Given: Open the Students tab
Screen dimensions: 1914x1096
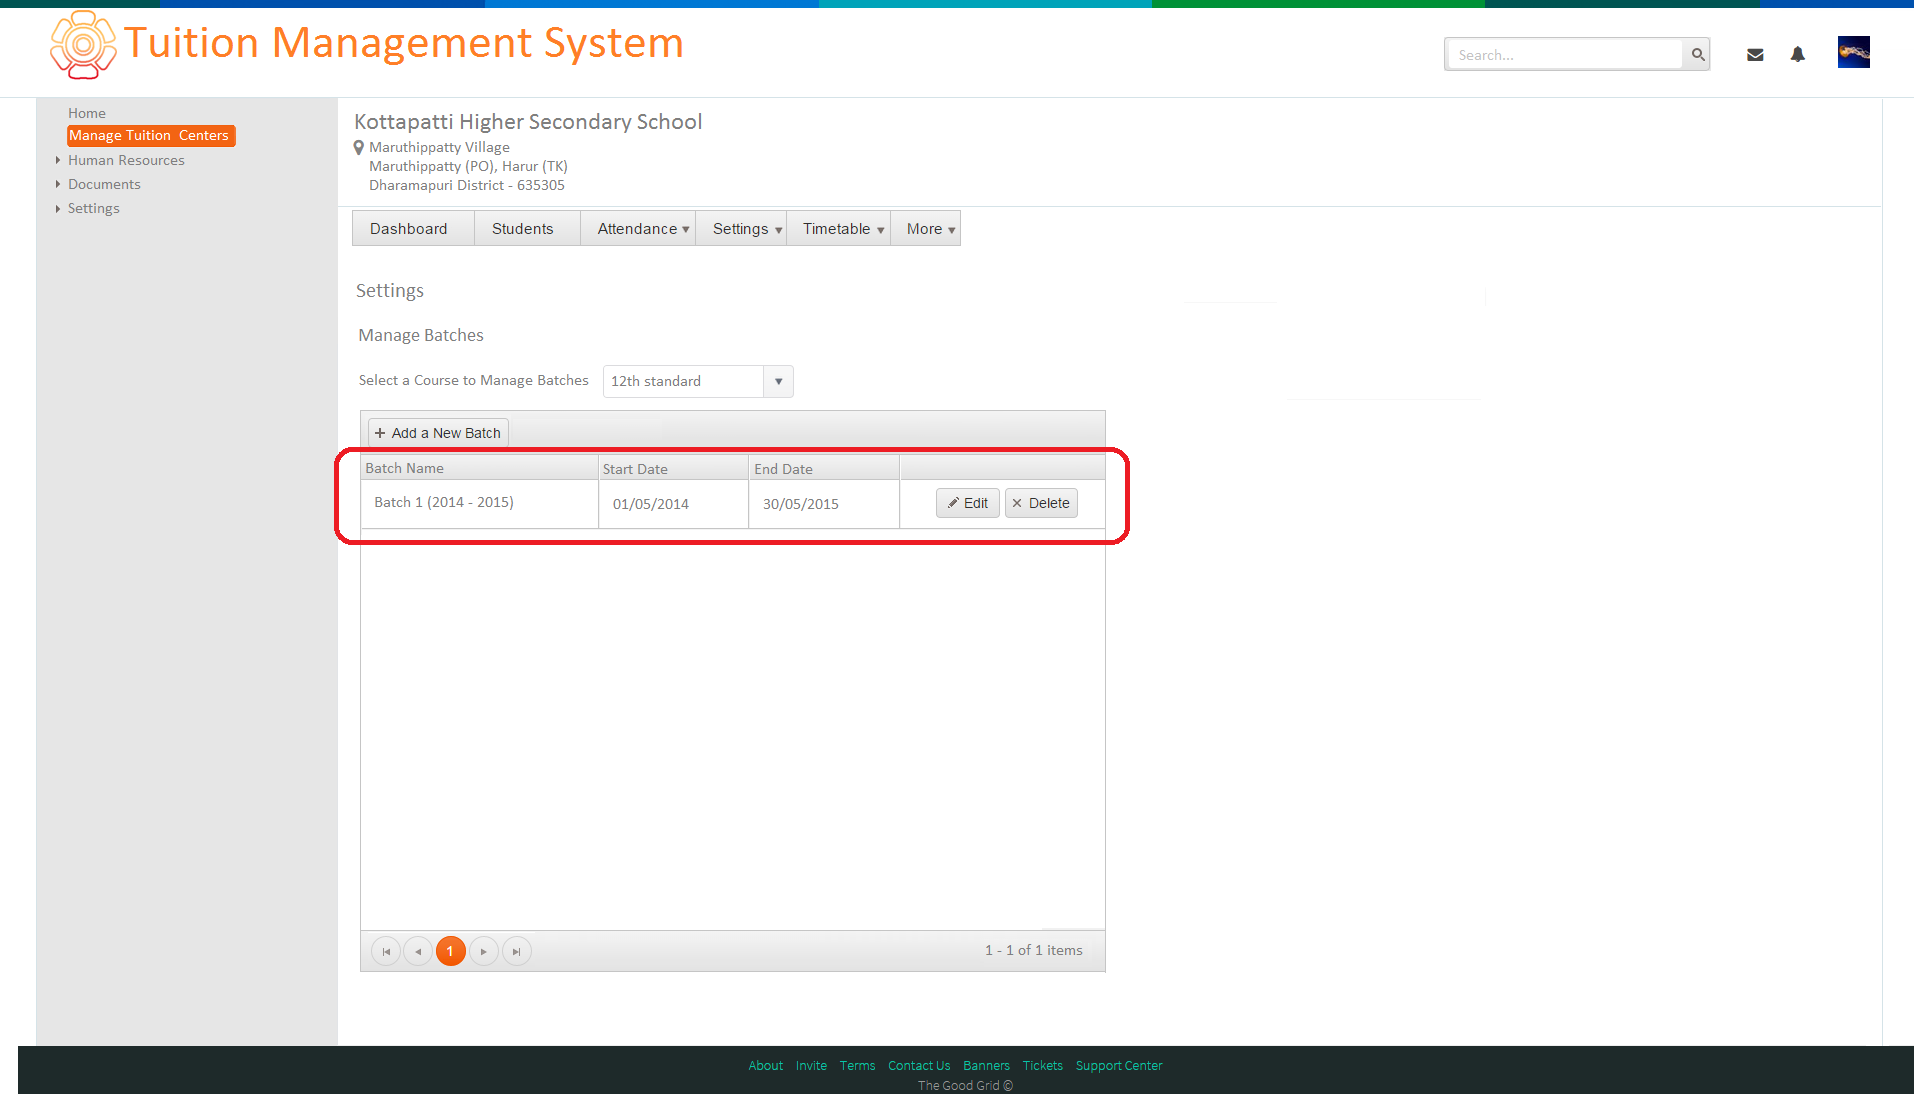Looking at the screenshot, I should [x=522, y=229].
